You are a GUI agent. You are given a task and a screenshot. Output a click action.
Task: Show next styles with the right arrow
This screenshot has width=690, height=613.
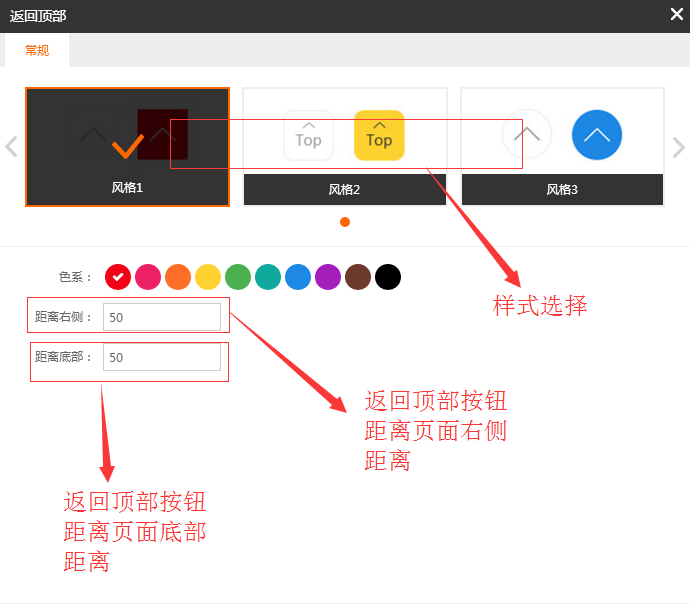click(679, 147)
